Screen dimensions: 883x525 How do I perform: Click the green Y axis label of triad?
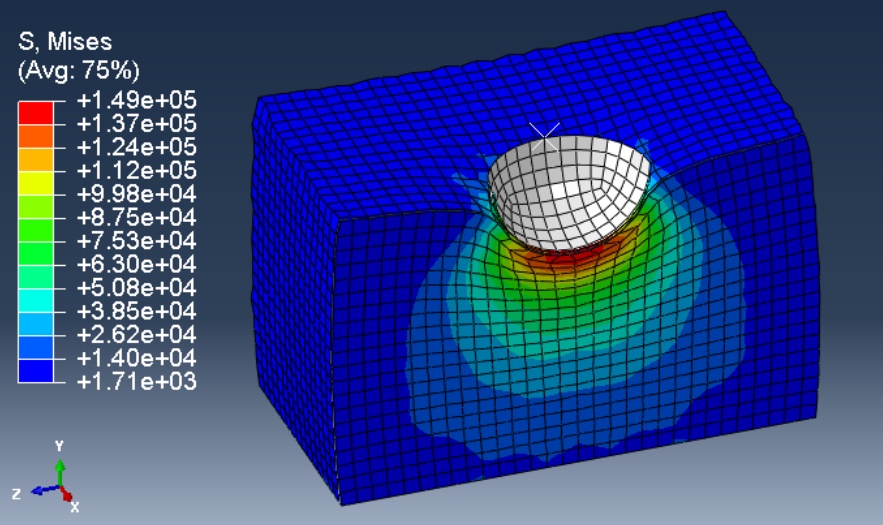point(59,446)
